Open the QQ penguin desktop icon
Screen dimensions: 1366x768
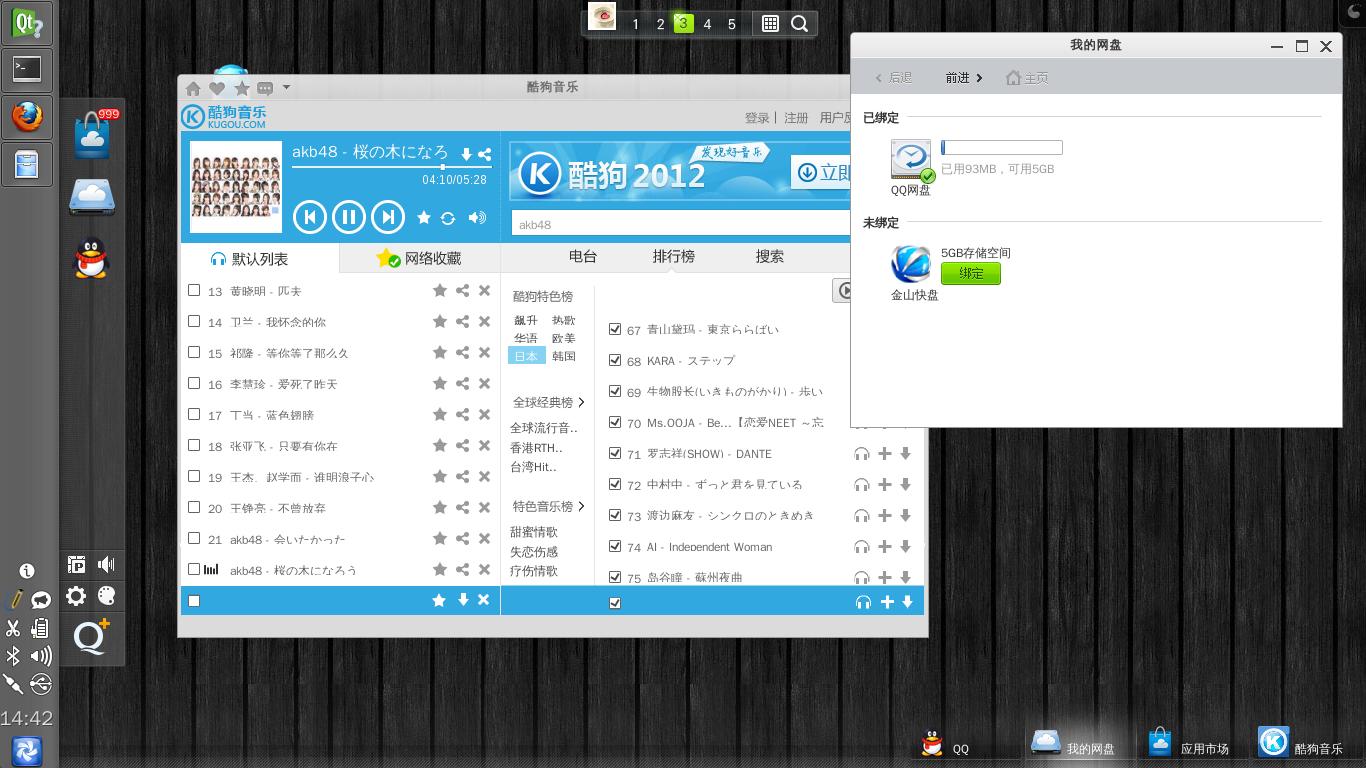coord(92,258)
